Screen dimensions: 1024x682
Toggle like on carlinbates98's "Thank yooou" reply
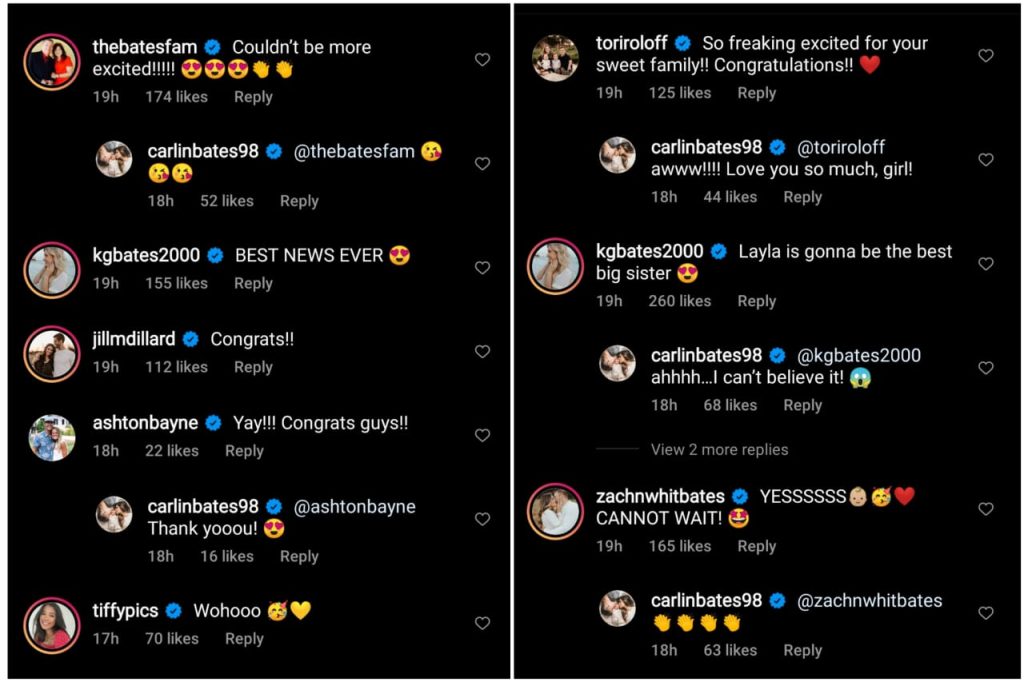click(x=482, y=519)
